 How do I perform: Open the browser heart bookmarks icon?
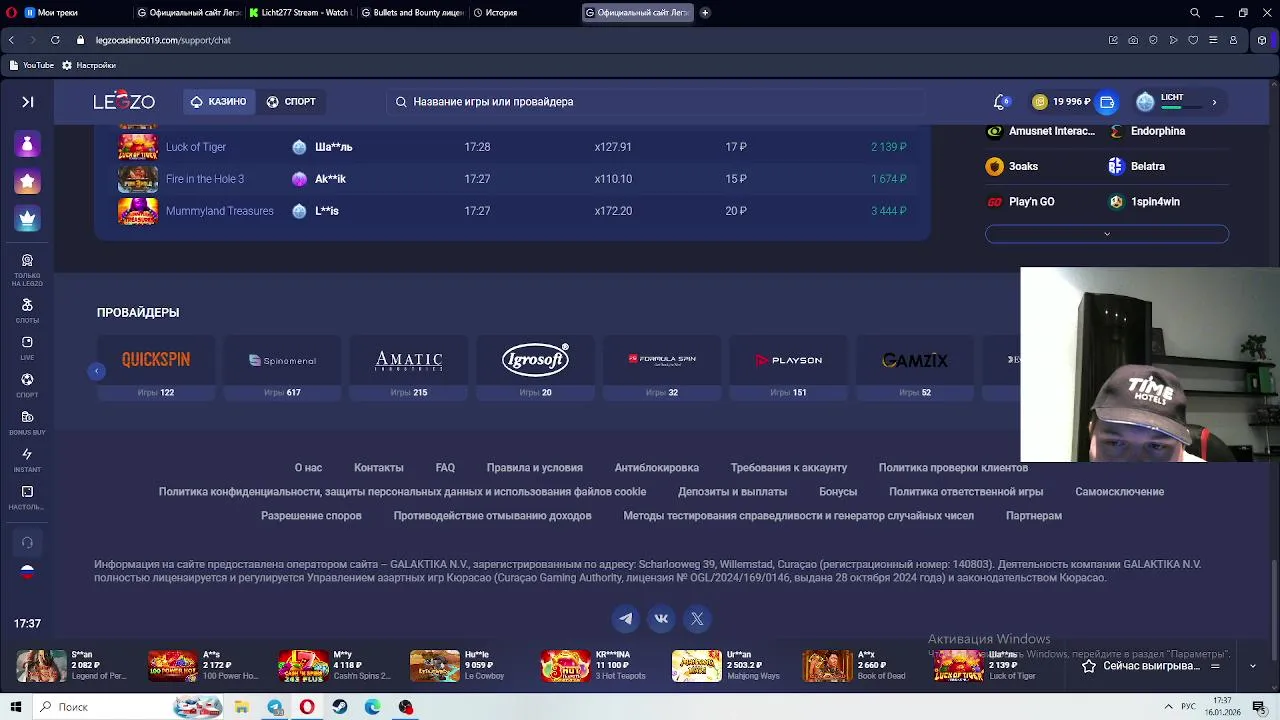coord(1193,40)
